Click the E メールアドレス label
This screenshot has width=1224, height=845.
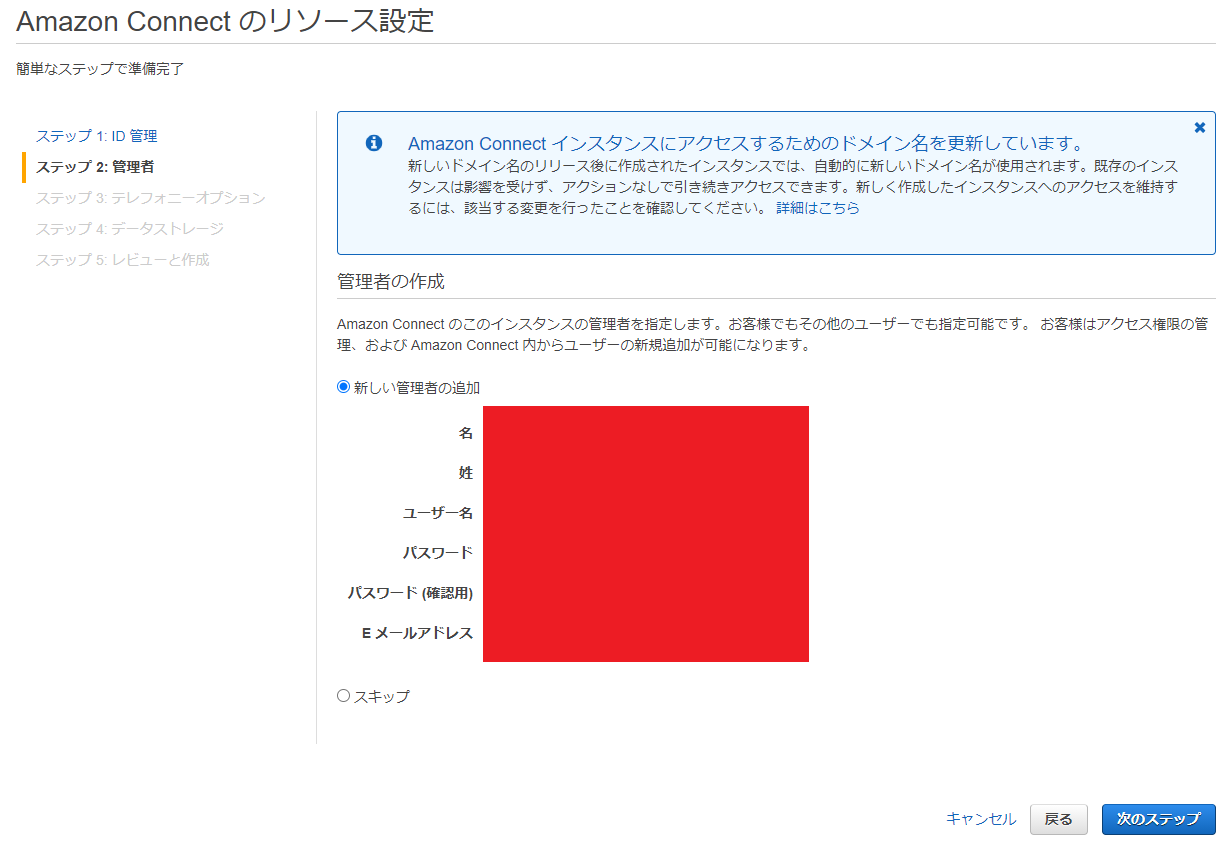pos(417,633)
